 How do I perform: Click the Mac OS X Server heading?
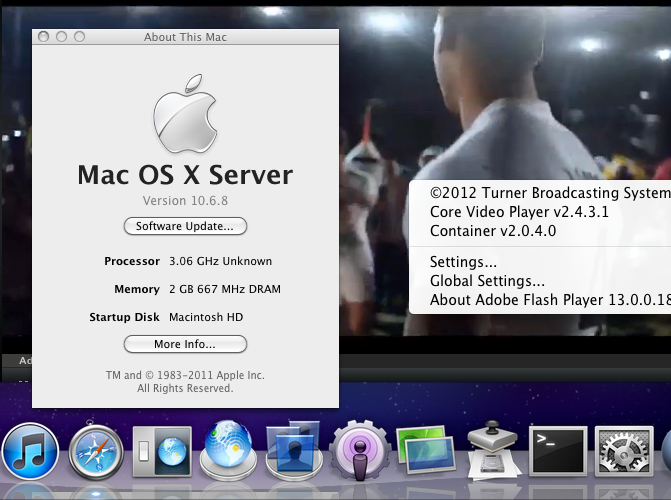[185, 175]
